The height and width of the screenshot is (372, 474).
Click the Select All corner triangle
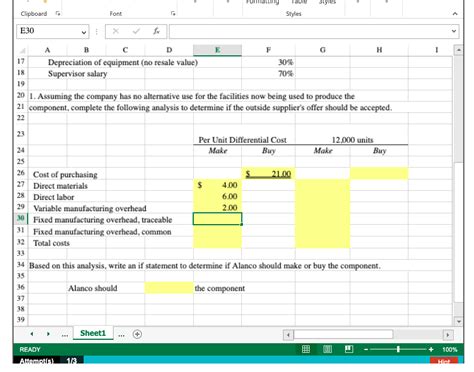click(x=22, y=50)
